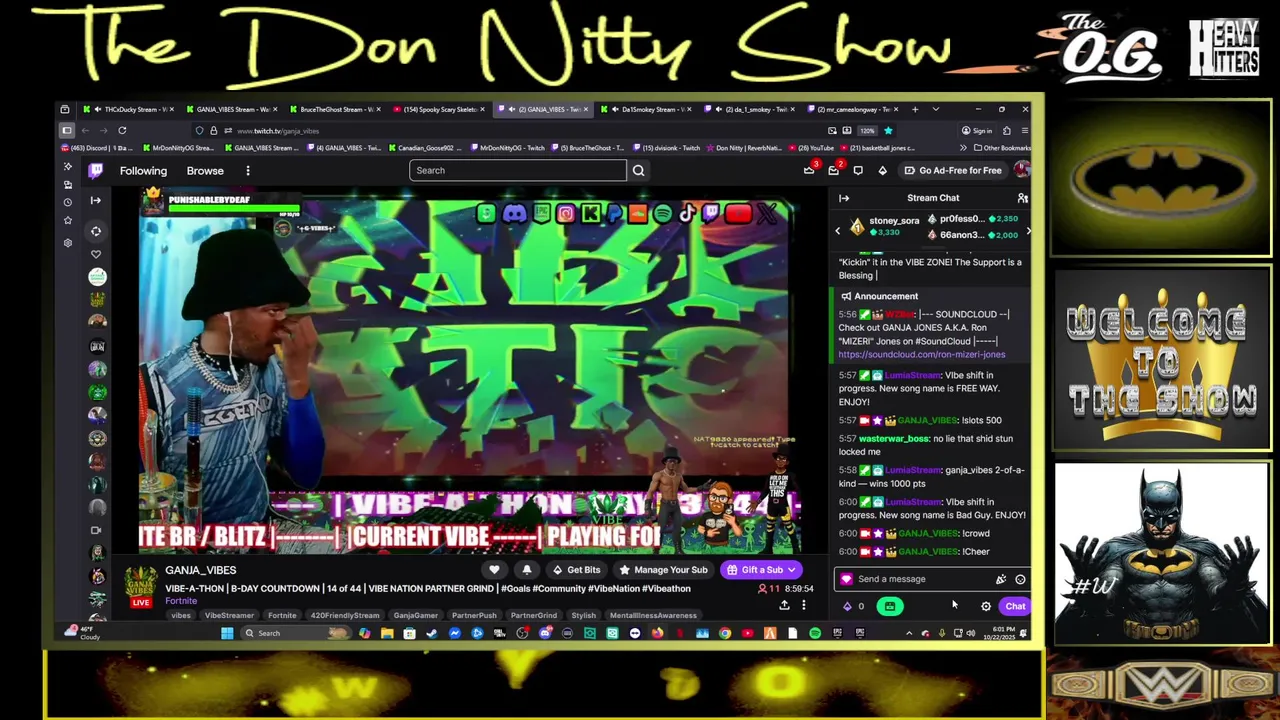
Task: Click Go Ad-Free for Free button
Action: tap(951, 170)
